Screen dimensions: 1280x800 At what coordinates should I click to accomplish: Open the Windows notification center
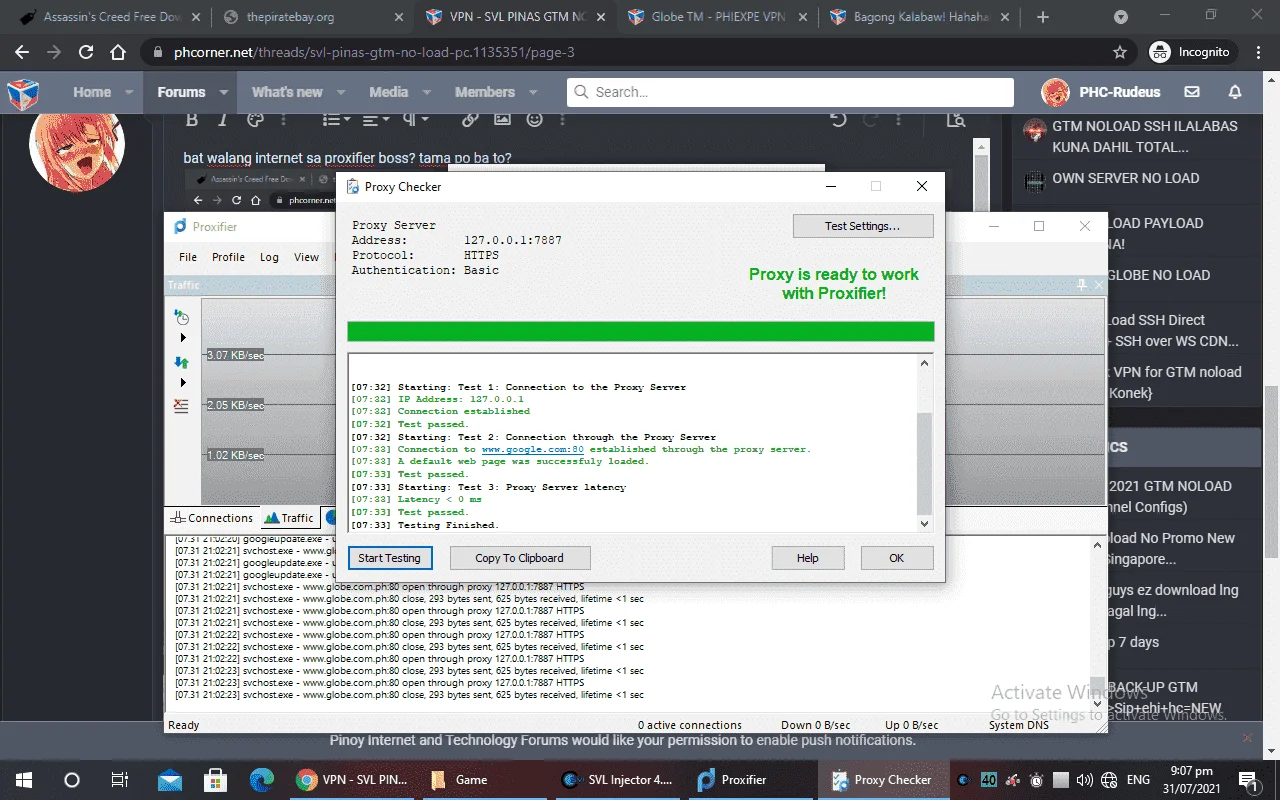1247,780
